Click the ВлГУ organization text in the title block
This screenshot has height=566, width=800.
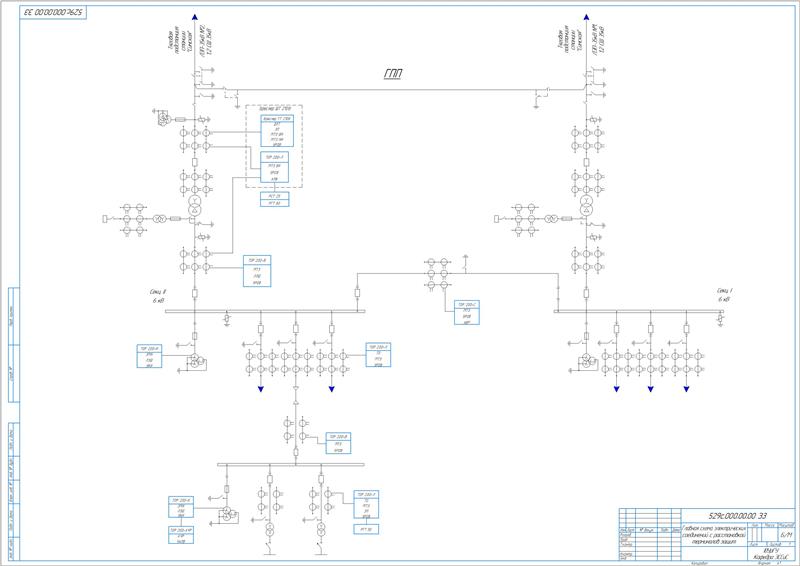click(771, 551)
